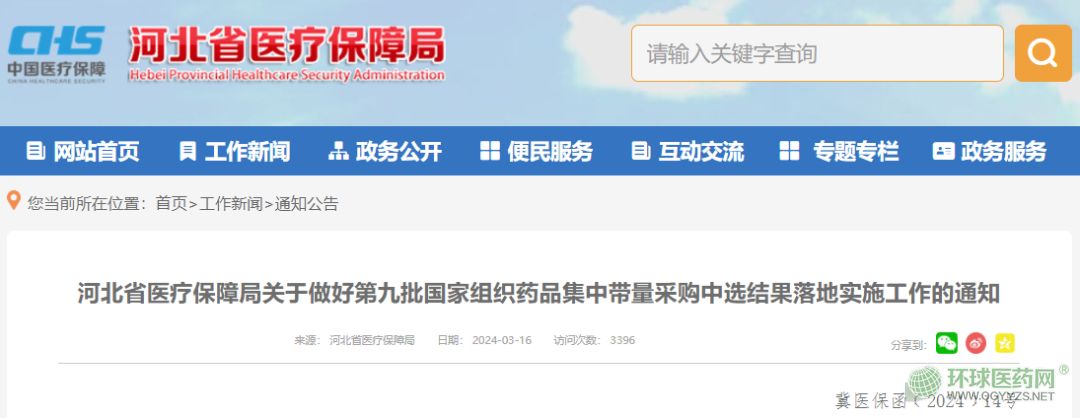Share to QQ Zone star icon
This screenshot has width=1080, height=418.
pyautogui.click(x=1005, y=343)
